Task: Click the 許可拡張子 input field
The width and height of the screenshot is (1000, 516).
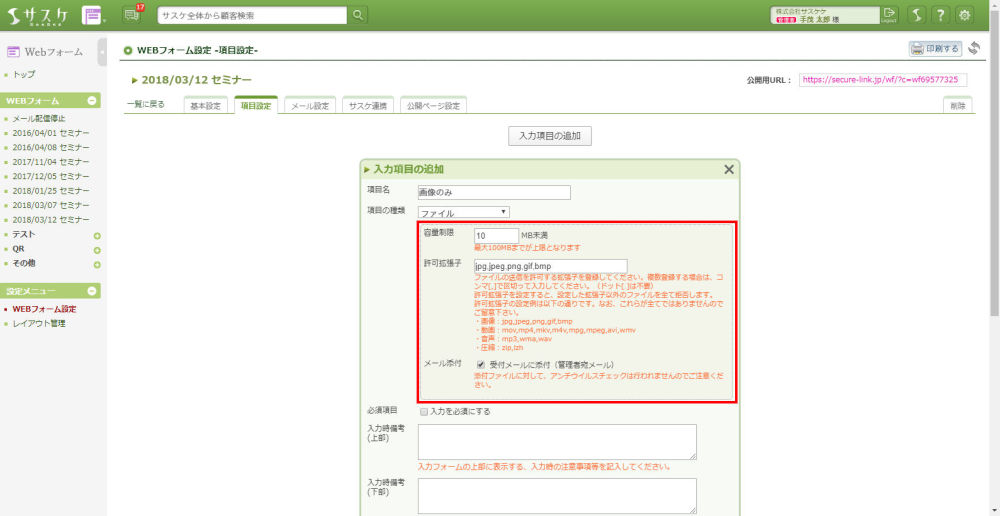Action: click(550, 266)
